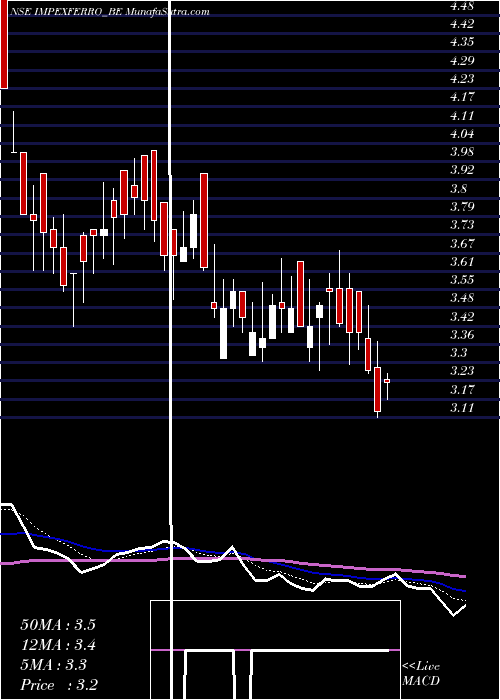The width and height of the screenshot is (500, 700).
Task: Click the 12MA : 3.4 readout
Action: 58,645
